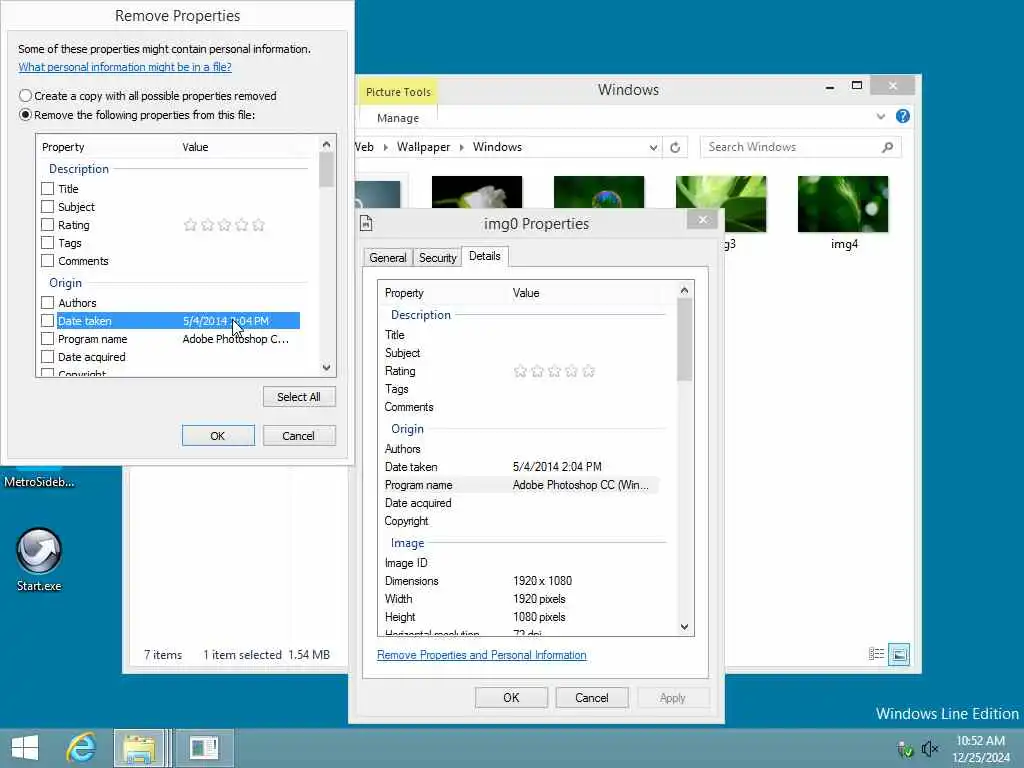The width and height of the screenshot is (1024, 768).
Task: Click scroll-up arrow in img0 Details list
Action: 684,291
